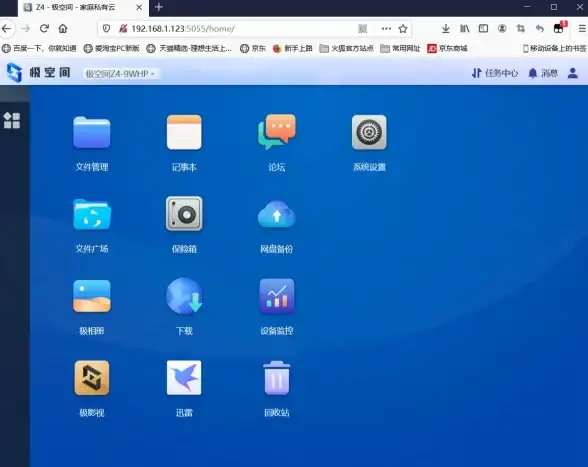The image size is (588, 467).
Task: Bookmark this page with the star icon
Action: click(403, 29)
